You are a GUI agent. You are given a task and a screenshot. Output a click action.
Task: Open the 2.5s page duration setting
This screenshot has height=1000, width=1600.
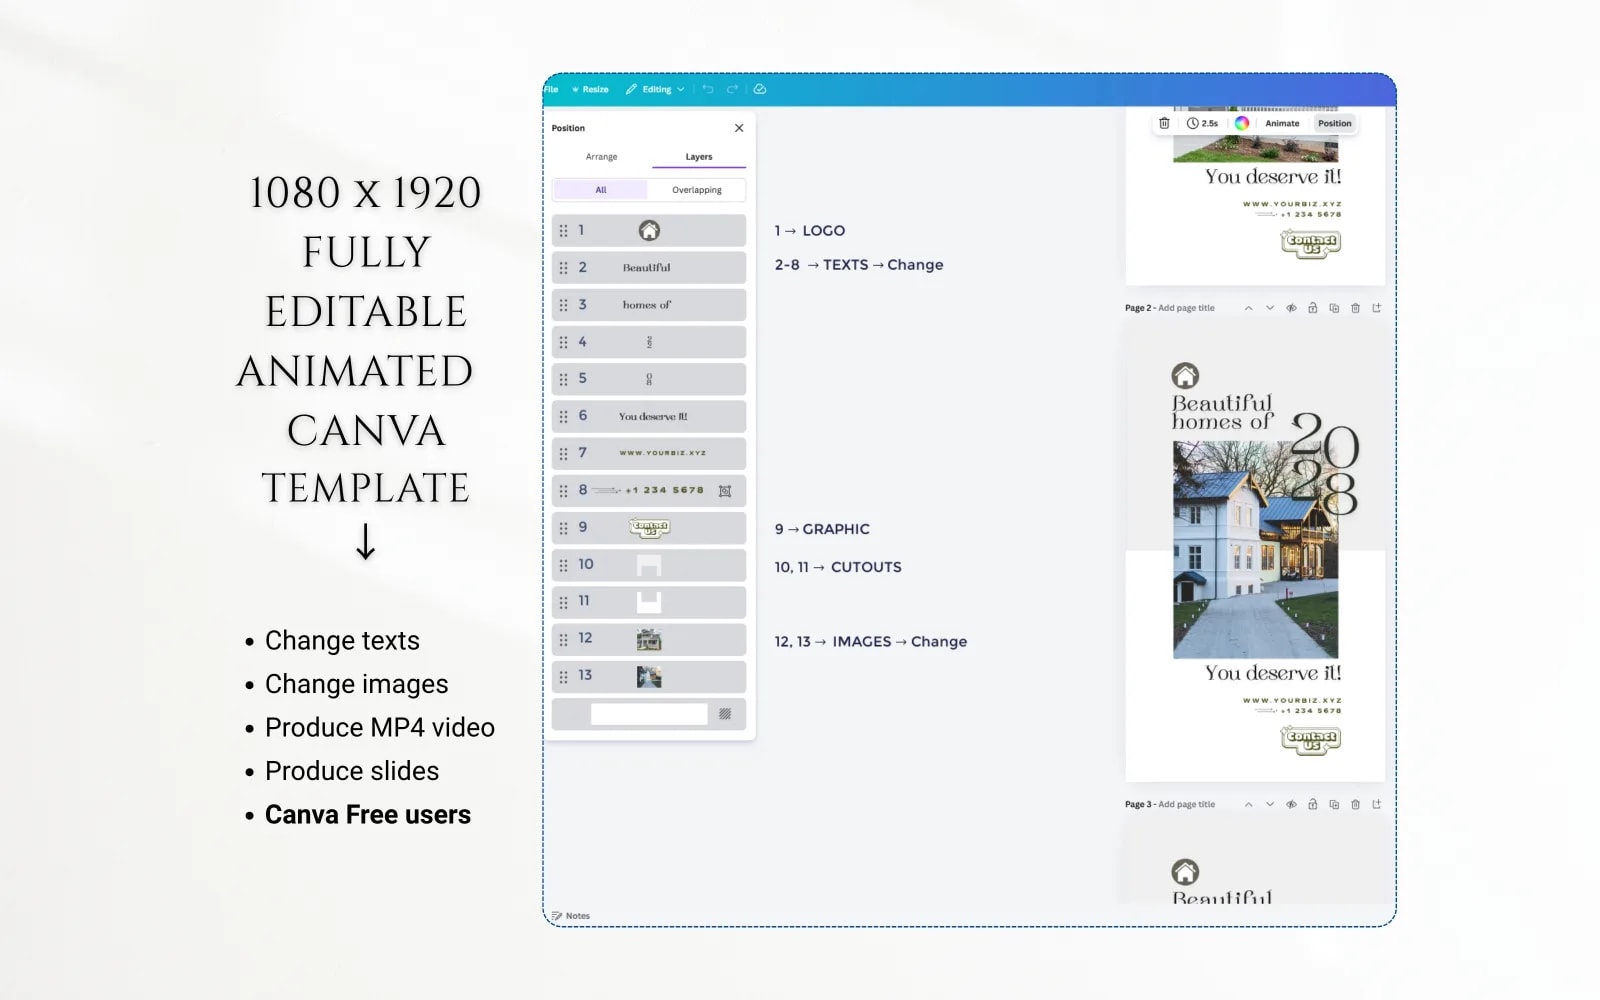(x=1202, y=123)
